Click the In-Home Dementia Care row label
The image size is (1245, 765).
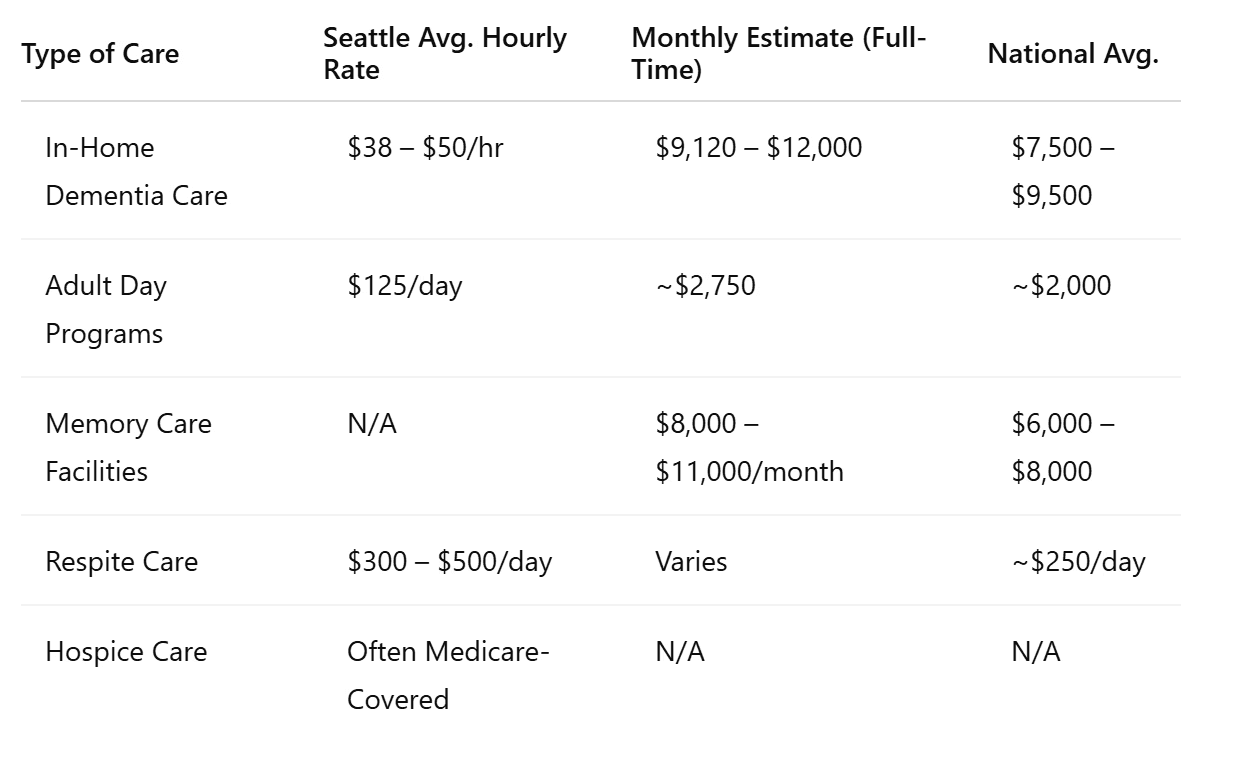tap(136, 171)
